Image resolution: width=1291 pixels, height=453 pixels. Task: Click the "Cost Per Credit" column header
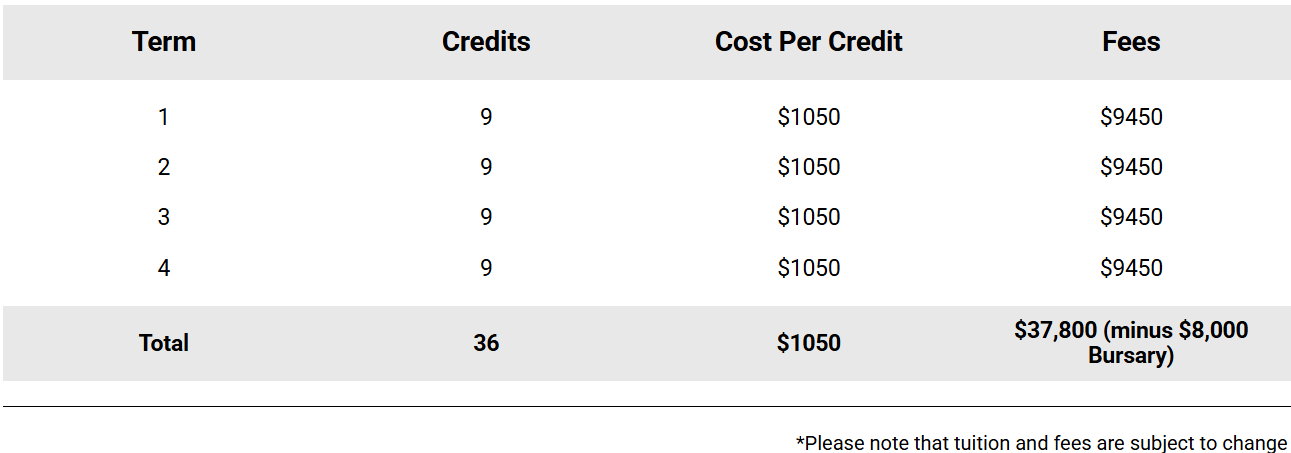[x=808, y=42]
